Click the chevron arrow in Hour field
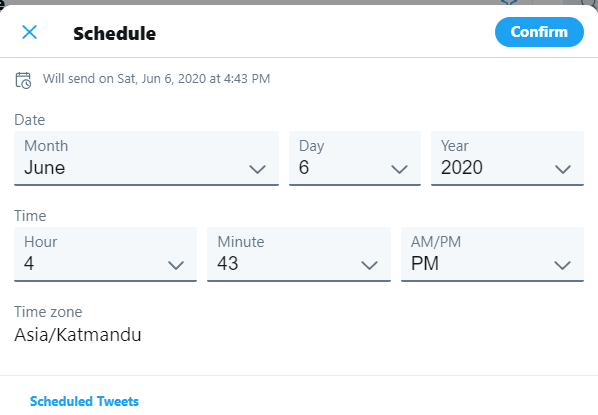This screenshot has height=415, width=598. point(176,265)
